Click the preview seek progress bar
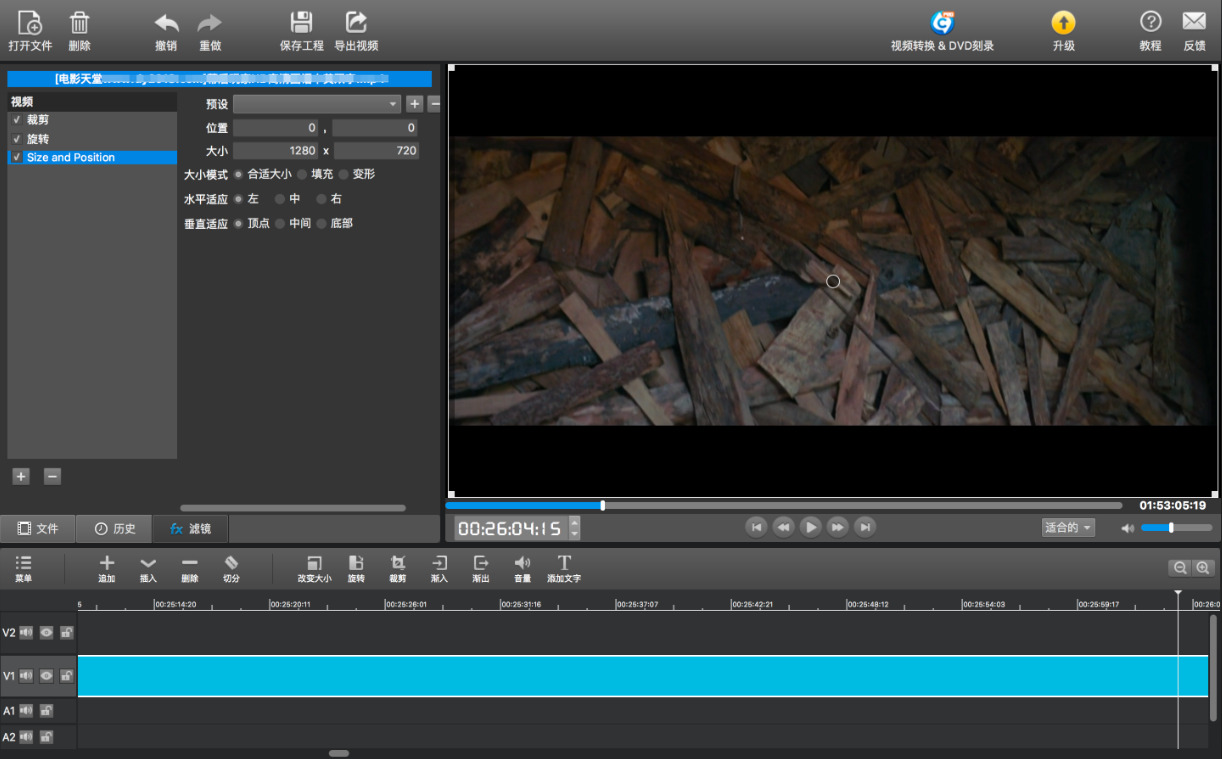Viewport: 1222px width, 759px height. pyautogui.click(x=784, y=506)
